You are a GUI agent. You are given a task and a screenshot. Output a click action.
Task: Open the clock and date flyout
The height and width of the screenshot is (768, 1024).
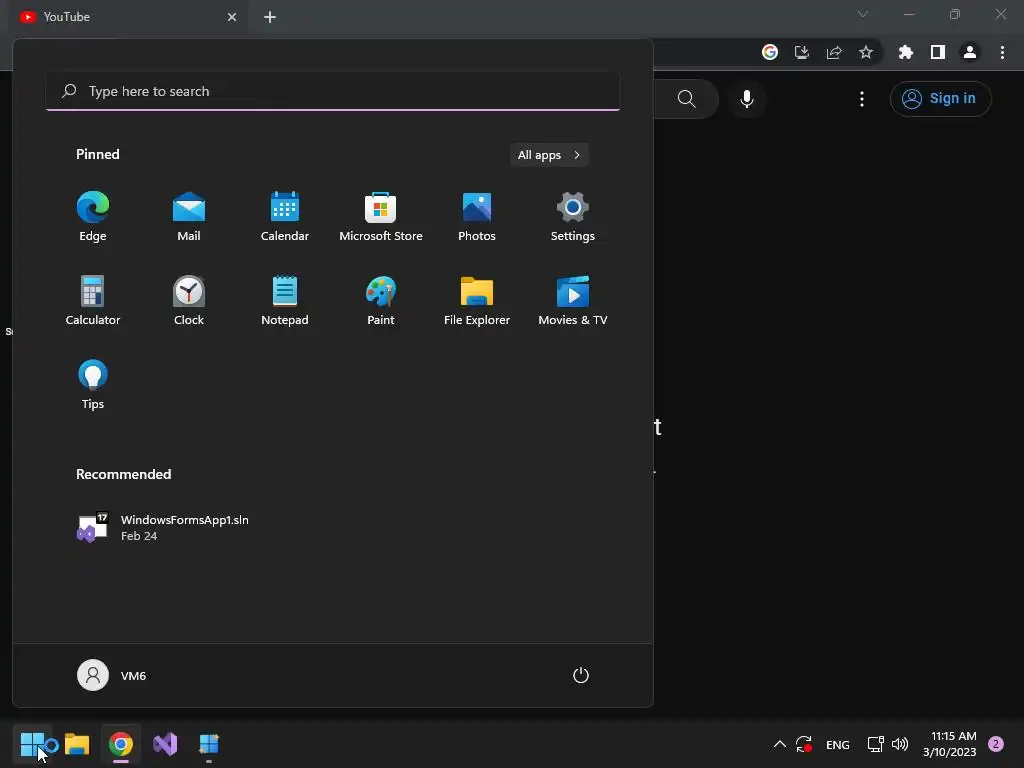click(x=950, y=744)
